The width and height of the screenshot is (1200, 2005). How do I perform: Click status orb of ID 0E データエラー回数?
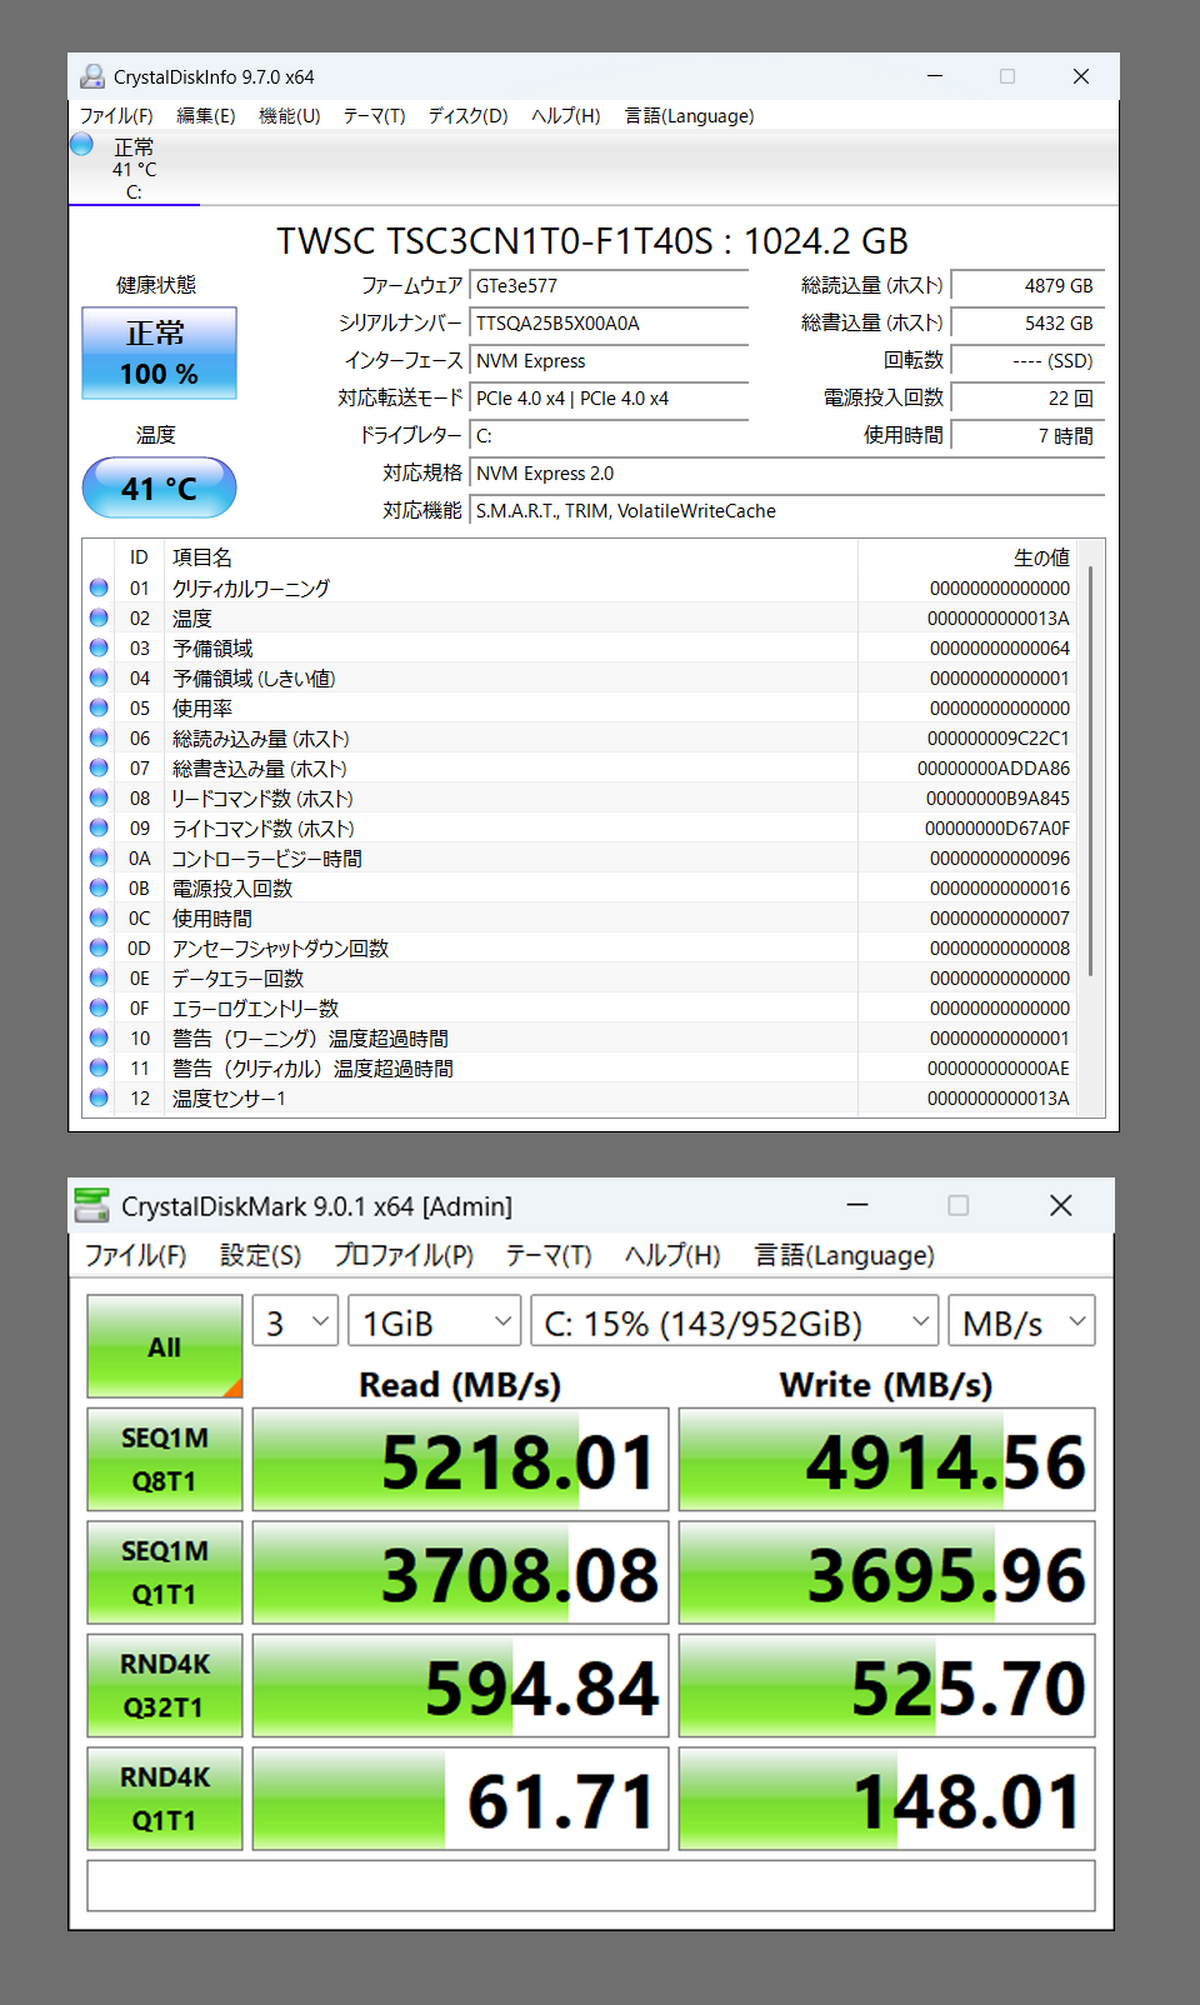pyautogui.click(x=99, y=978)
